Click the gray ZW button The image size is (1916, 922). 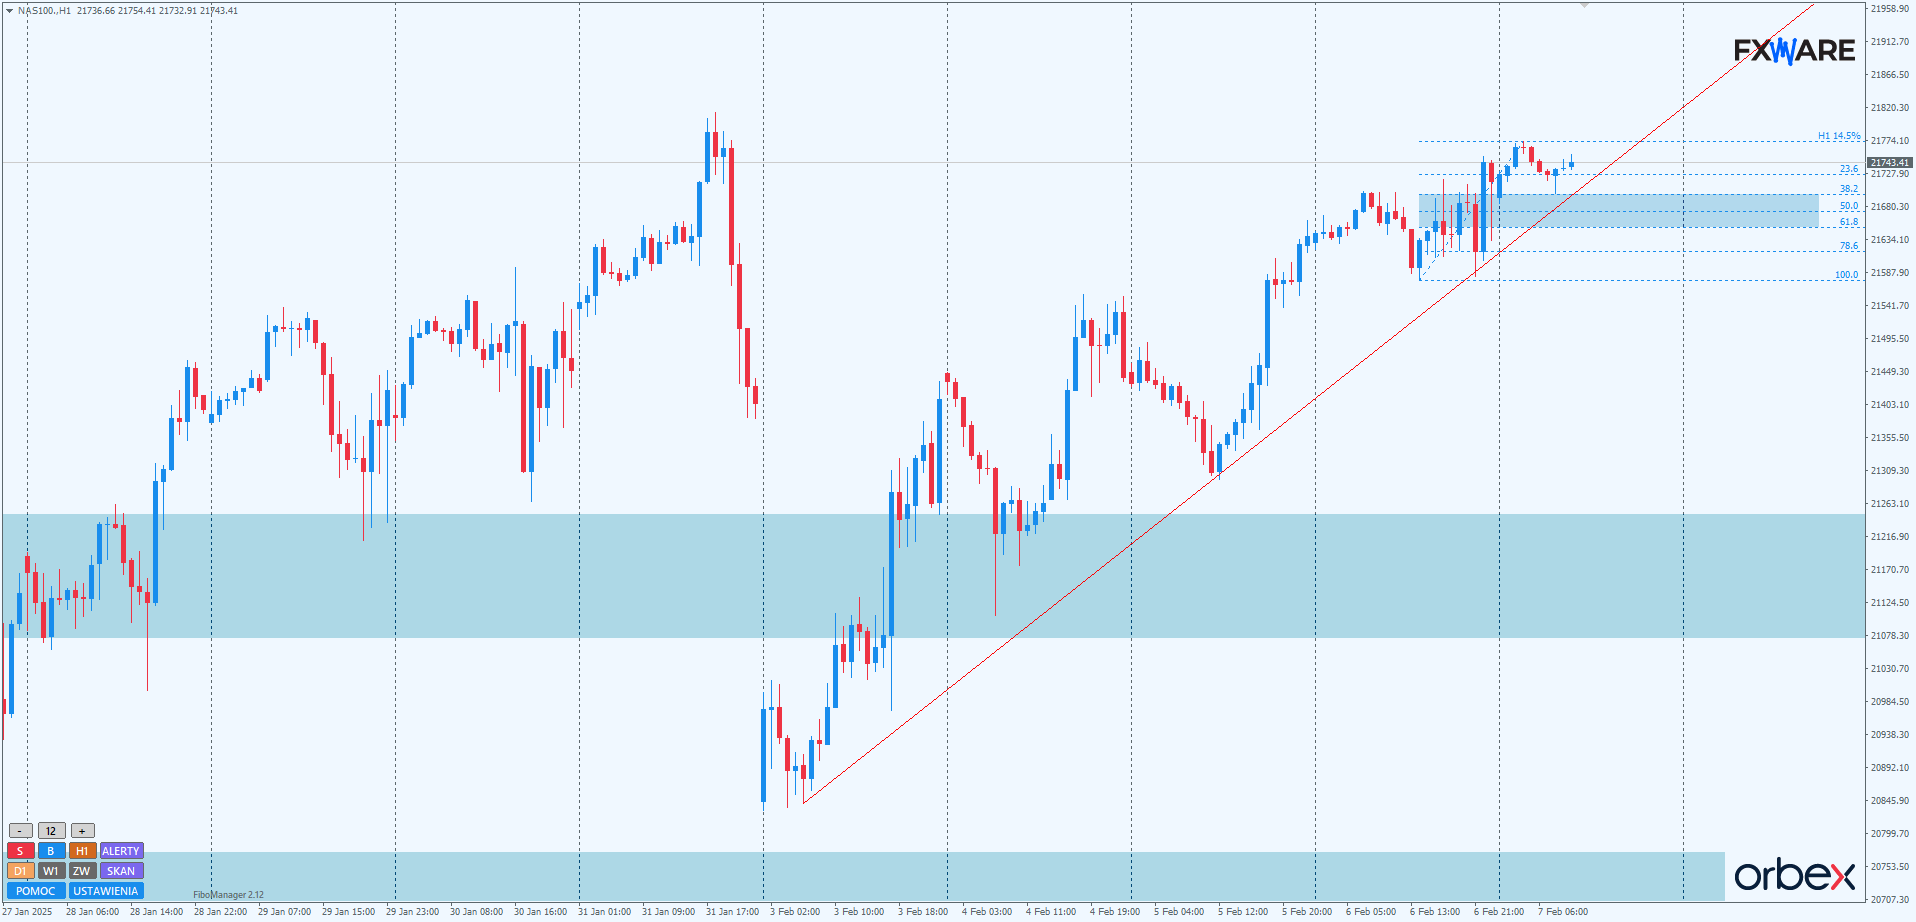point(82,871)
